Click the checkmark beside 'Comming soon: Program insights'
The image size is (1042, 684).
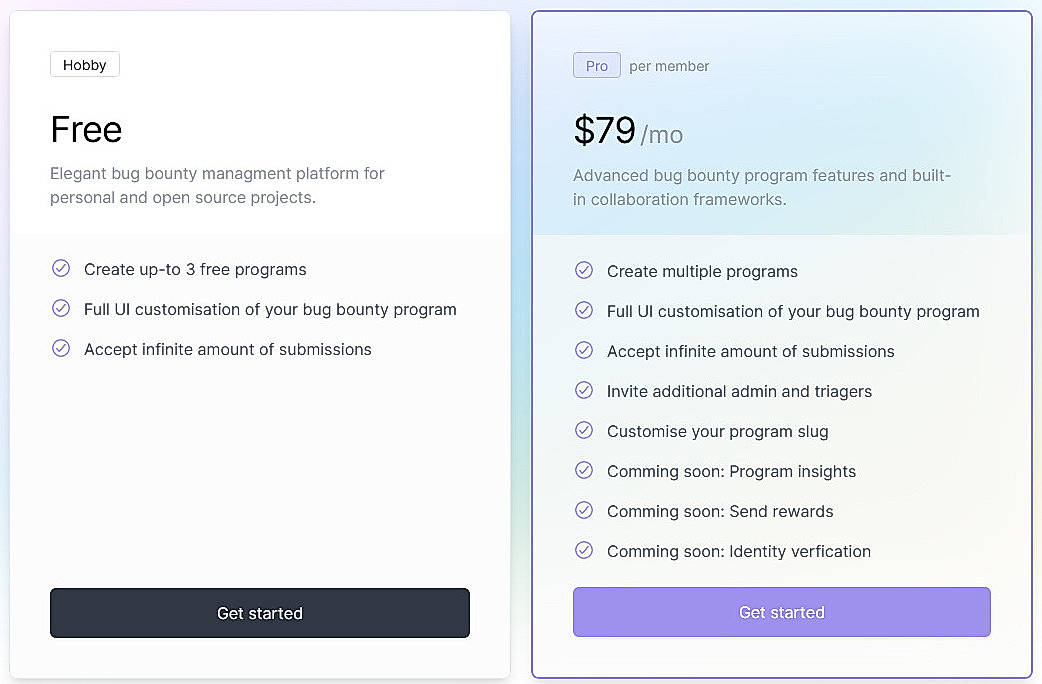point(584,470)
